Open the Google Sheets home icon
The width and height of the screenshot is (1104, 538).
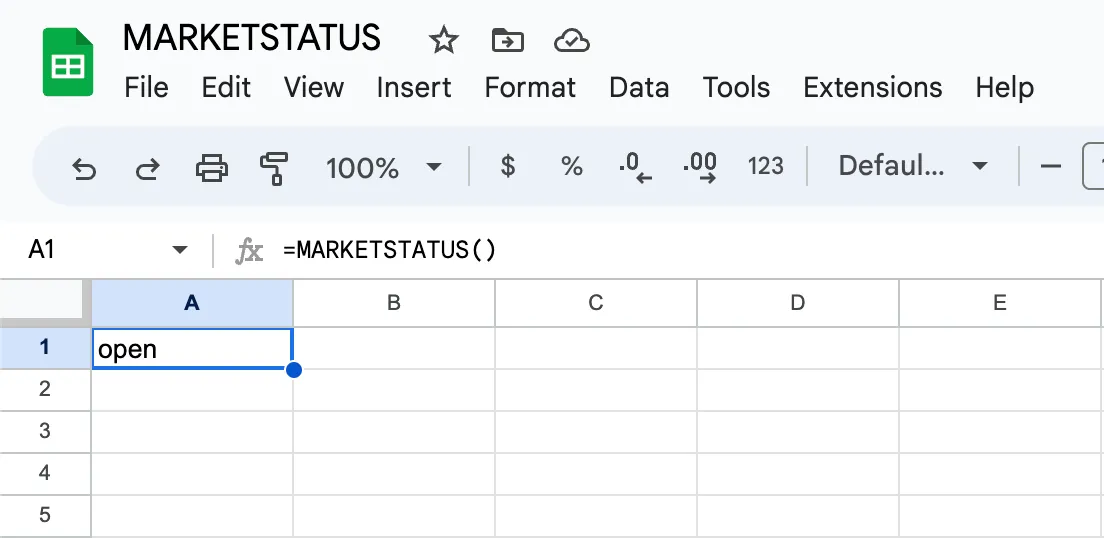(68, 62)
